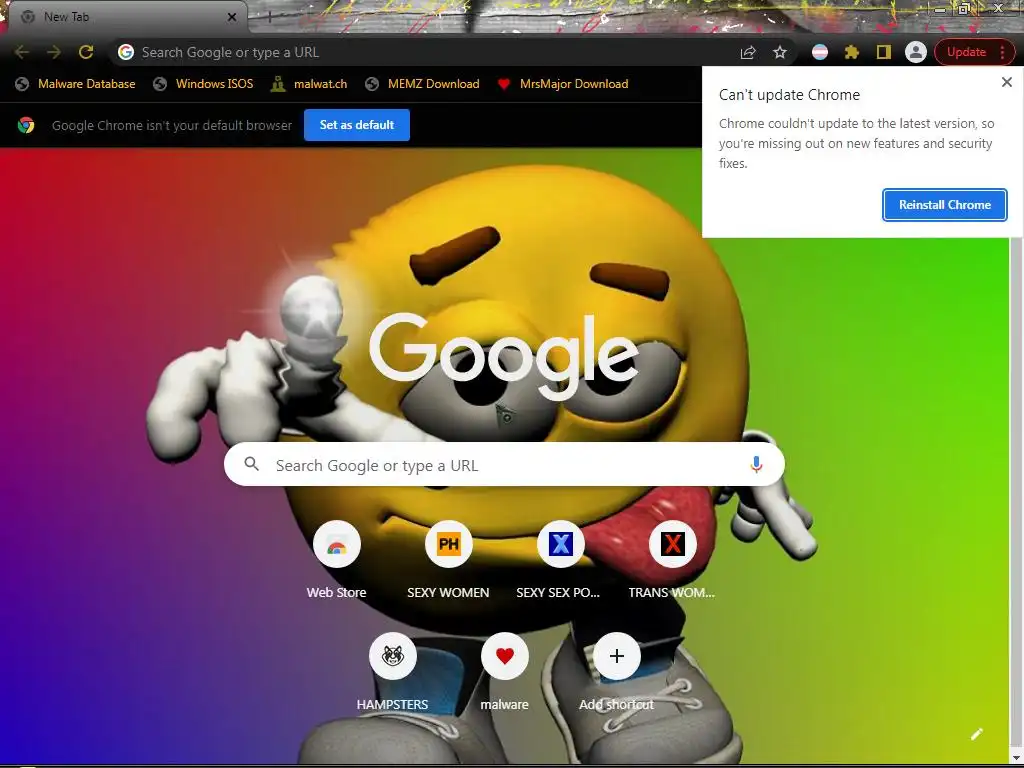
Task: Close the Can't update Chrome popup
Action: [1006, 82]
